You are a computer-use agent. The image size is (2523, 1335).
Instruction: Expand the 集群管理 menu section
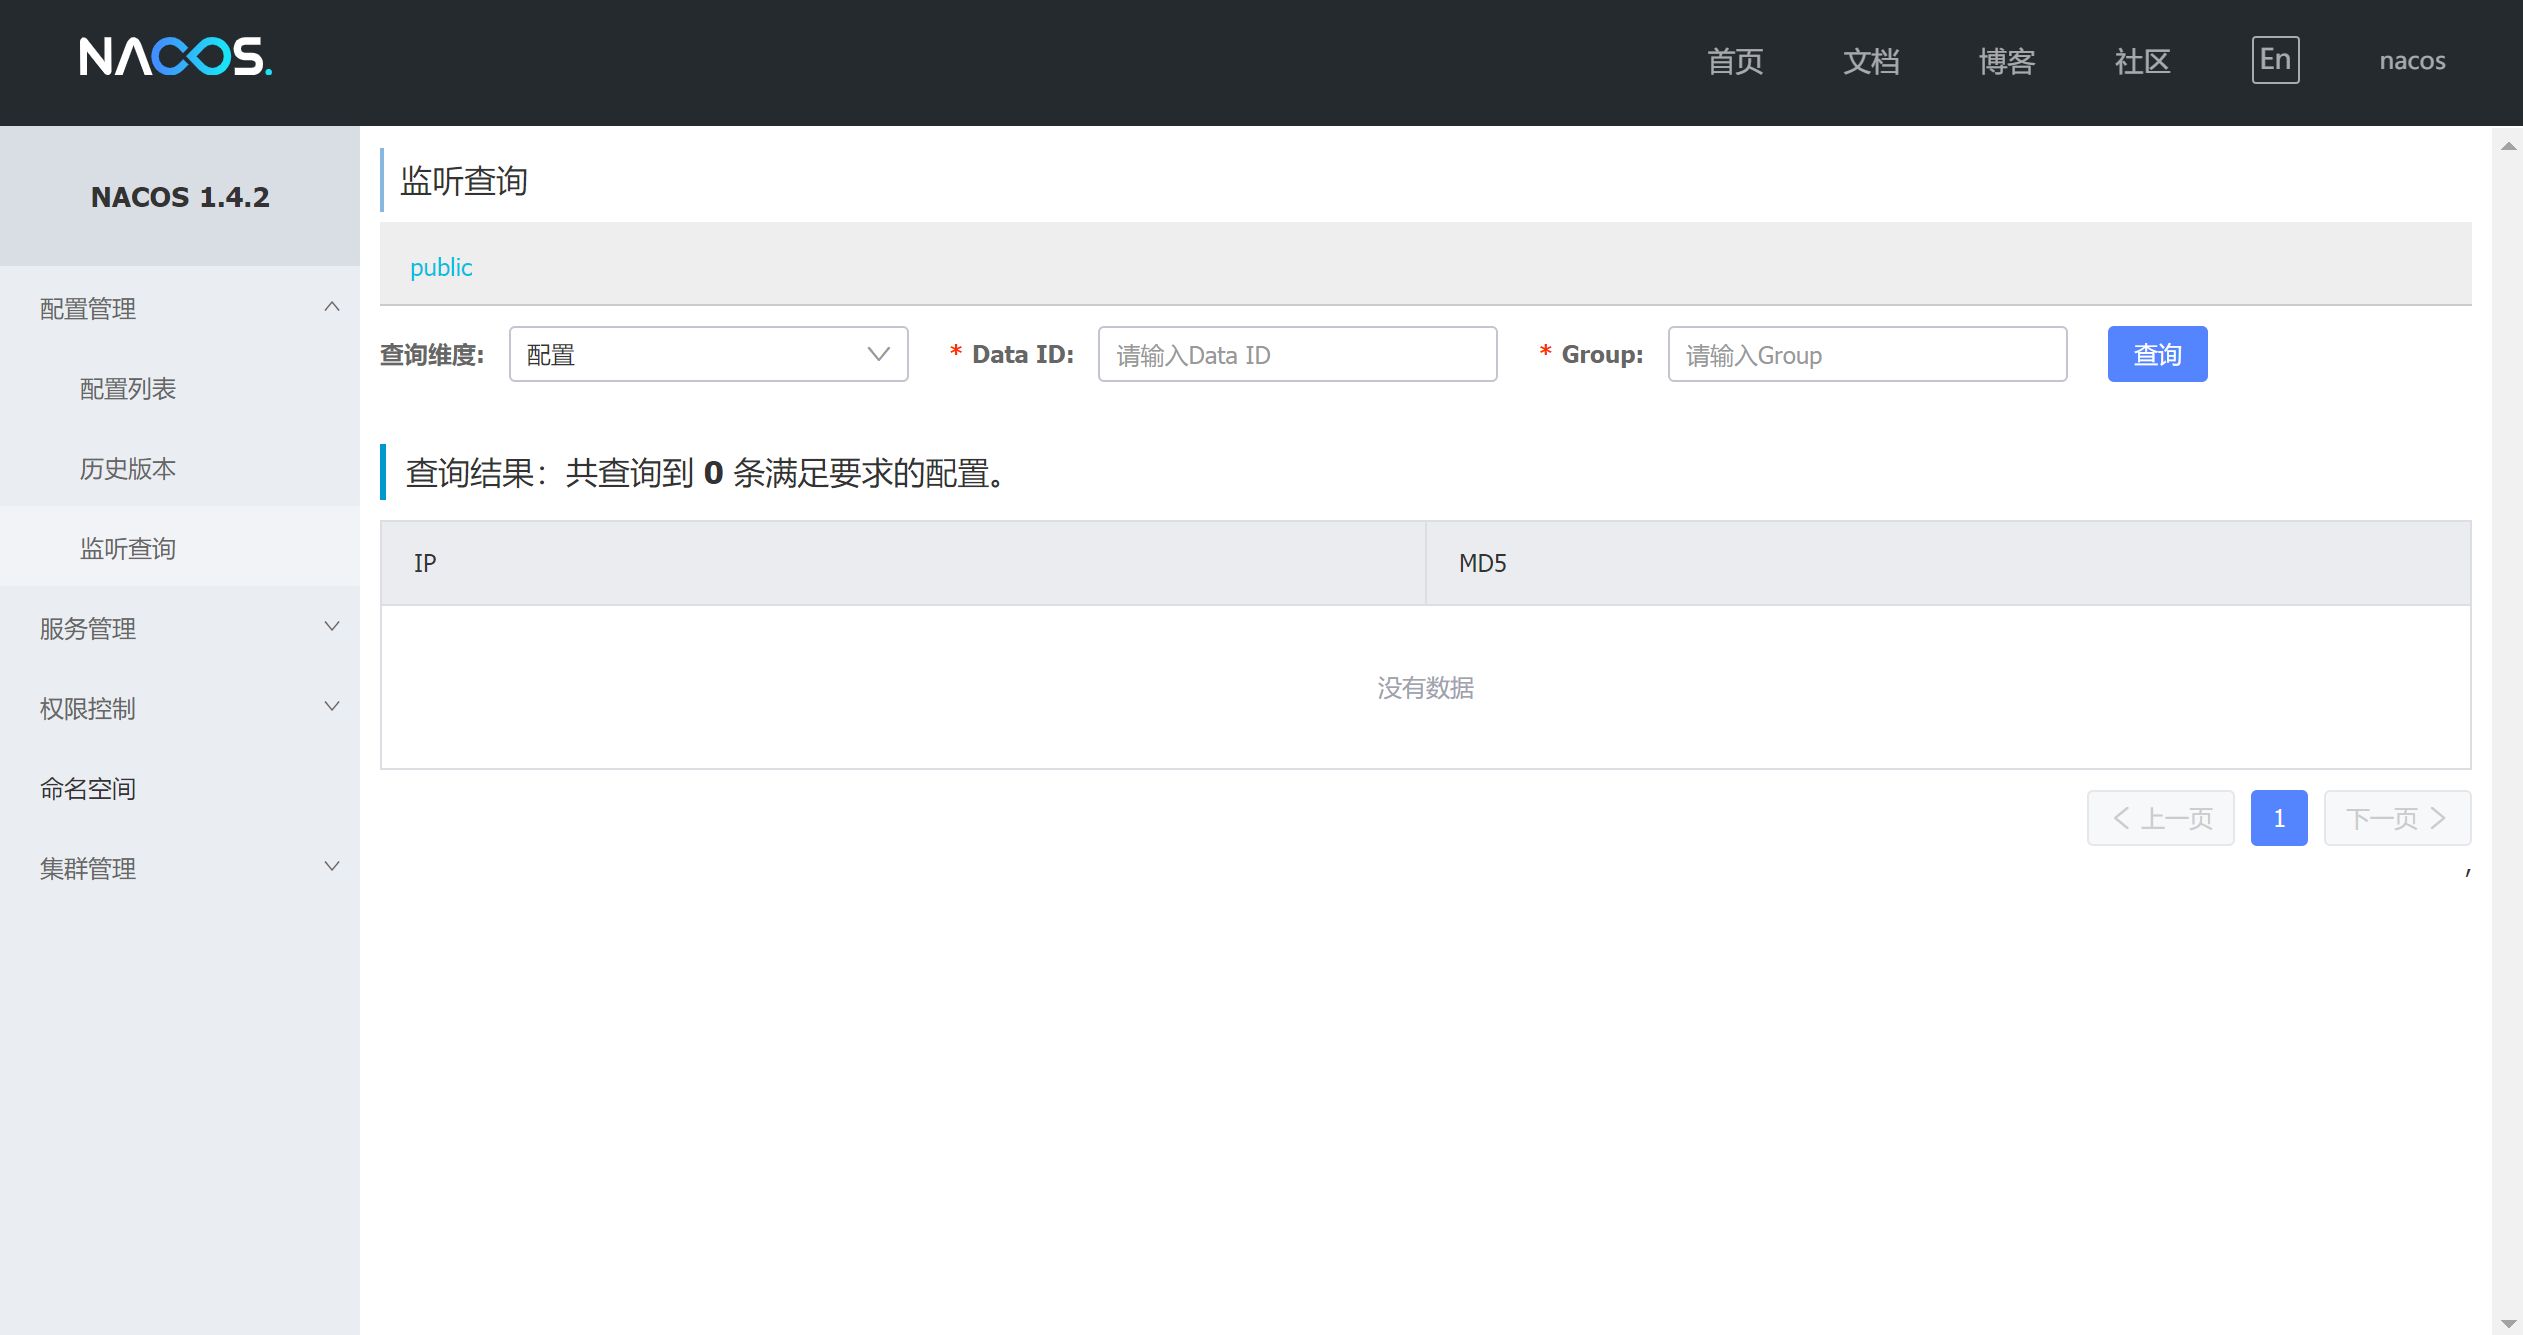pyautogui.click(x=180, y=868)
